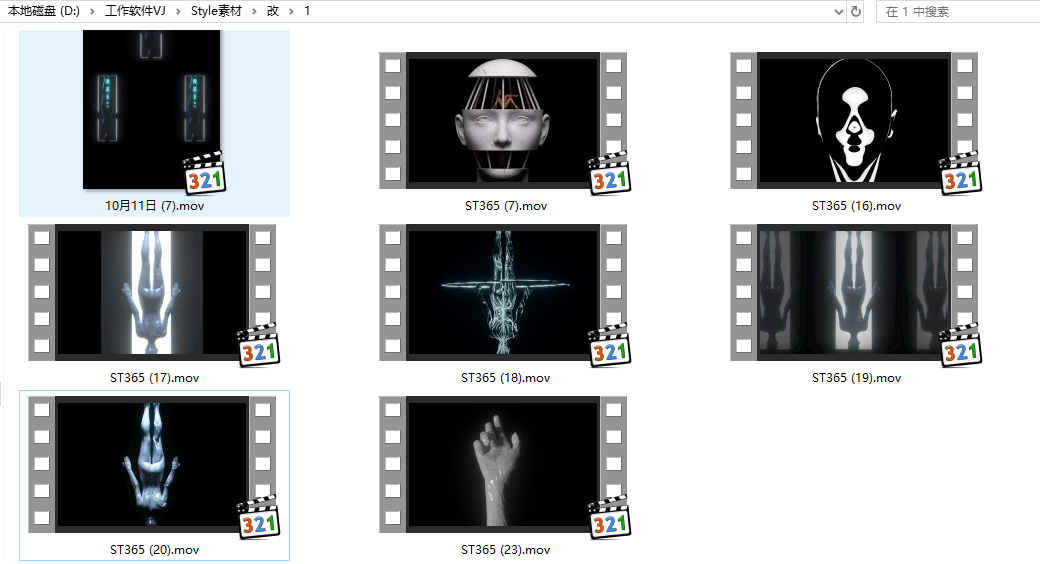1040x564 pixels.
Task: Click the 321 player icon on ST365 (20).mov
Action: click(x=259, y=518)
